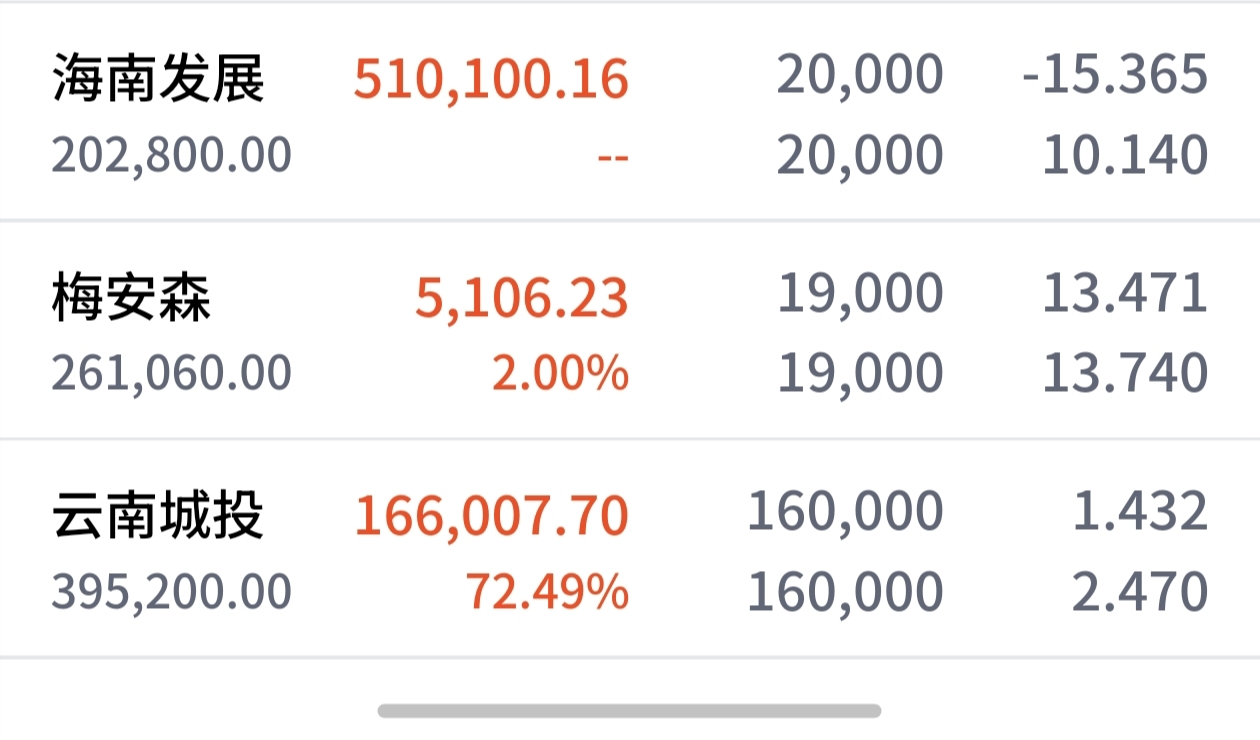Tap the home indicator bar at the bottom
Screen dimensions: 1260x740
630,711
